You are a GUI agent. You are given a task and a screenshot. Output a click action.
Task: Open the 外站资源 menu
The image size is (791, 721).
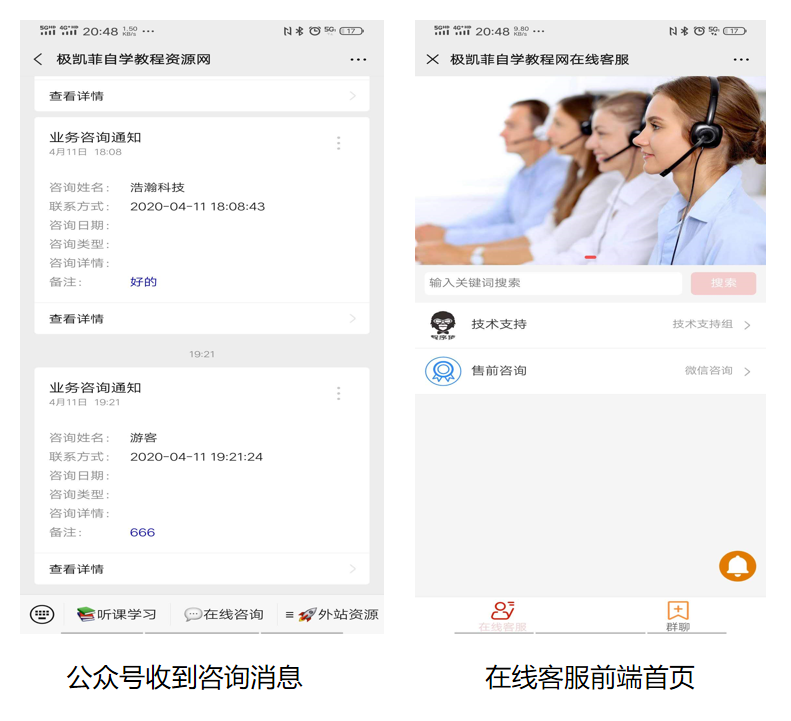(330, 614)
